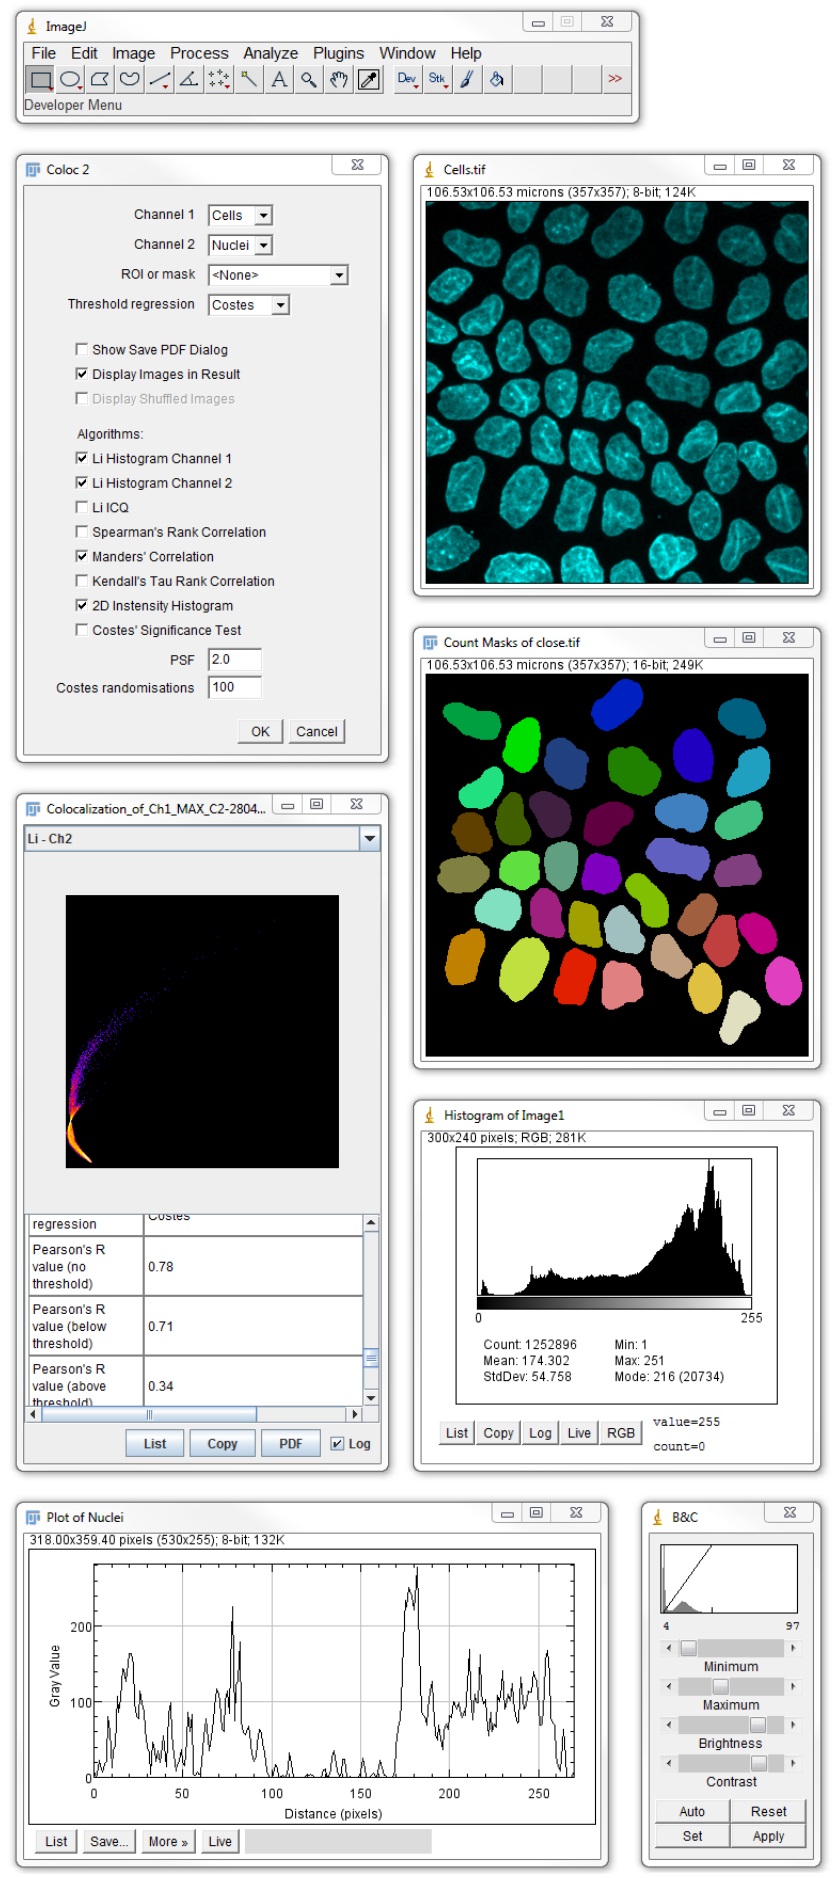Click the PSF input field
Image resolution: width=836 pixels, height=1878 pixels.
click(235, 659)
